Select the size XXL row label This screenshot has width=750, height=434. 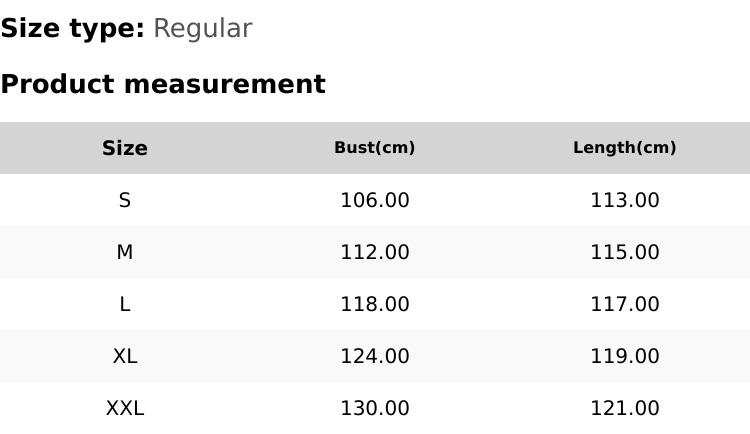(x=125, y=408)
